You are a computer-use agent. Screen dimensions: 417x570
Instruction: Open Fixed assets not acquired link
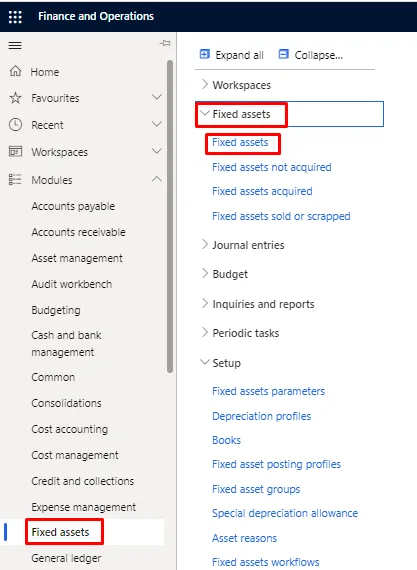[x=272, y=167]
